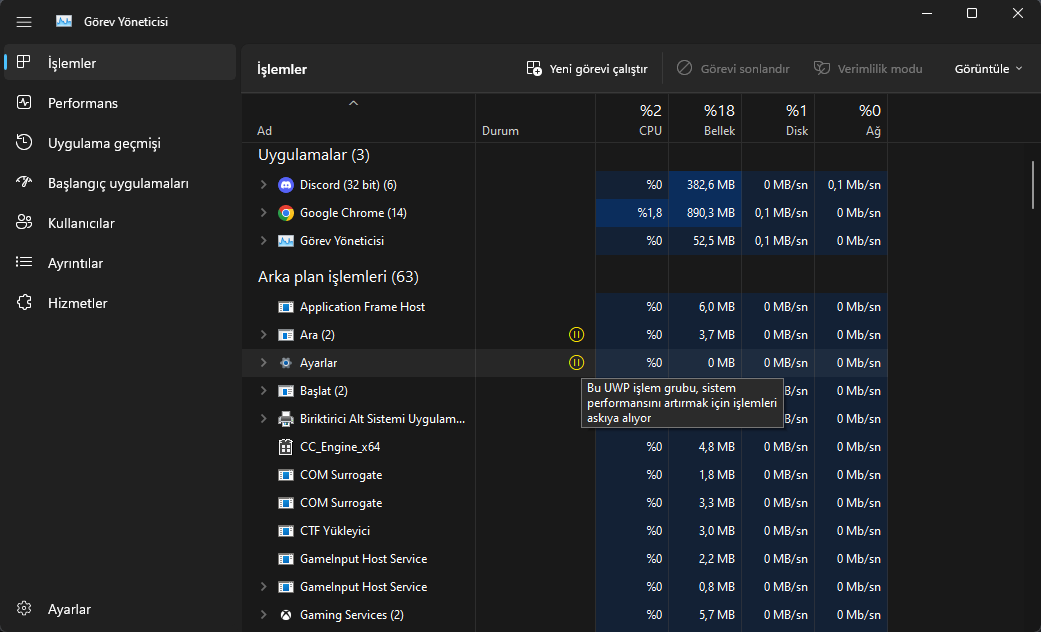Click the Gaming Services Xbox icon
1041x632 pixels.
[286, 615]
